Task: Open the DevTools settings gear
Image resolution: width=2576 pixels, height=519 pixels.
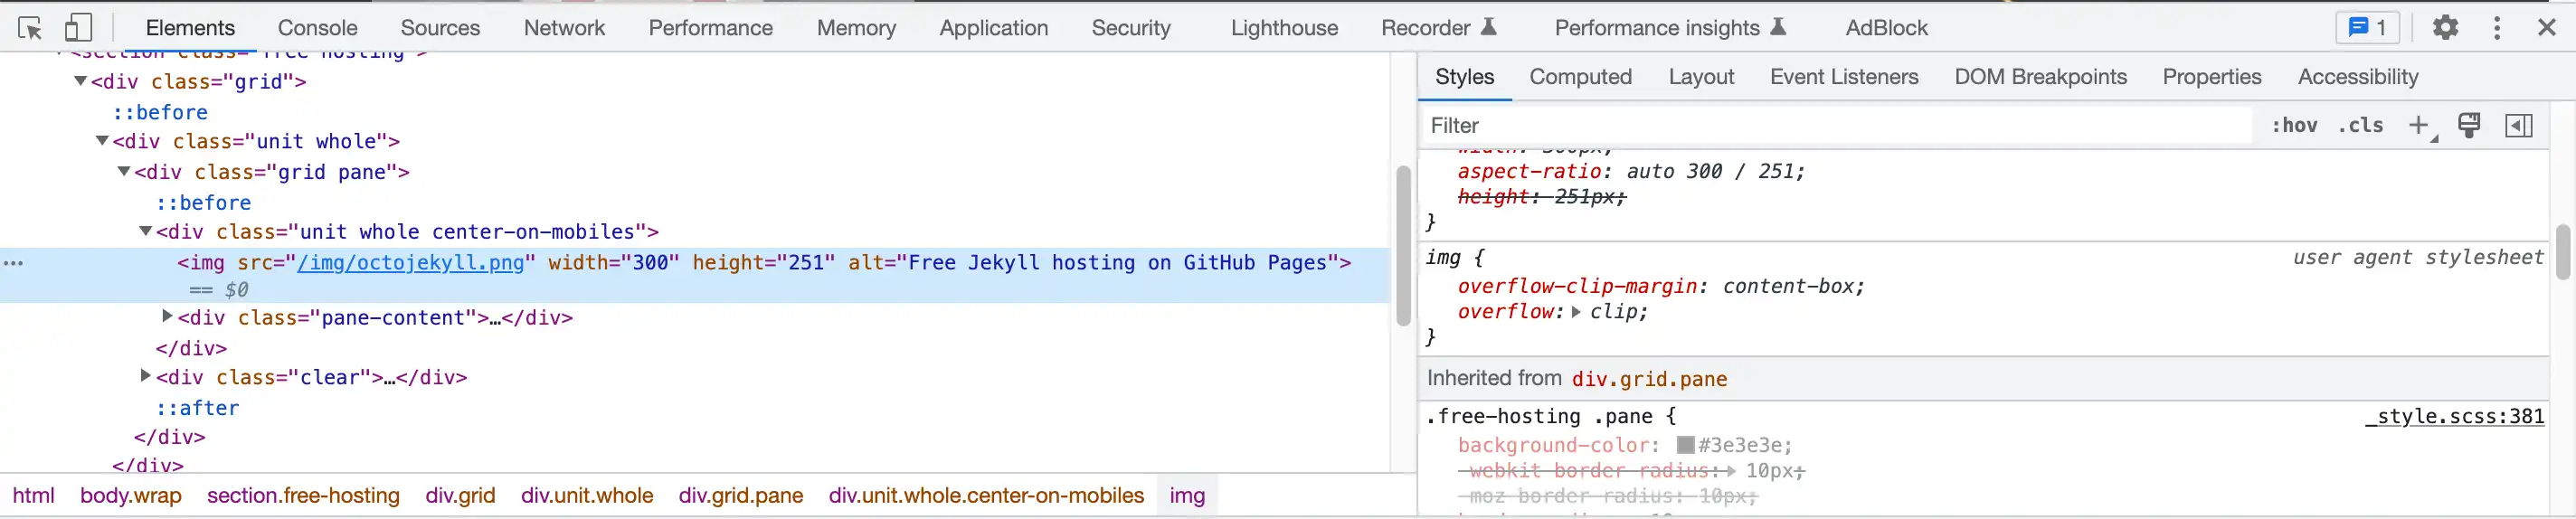Action: click(2445, 28)
